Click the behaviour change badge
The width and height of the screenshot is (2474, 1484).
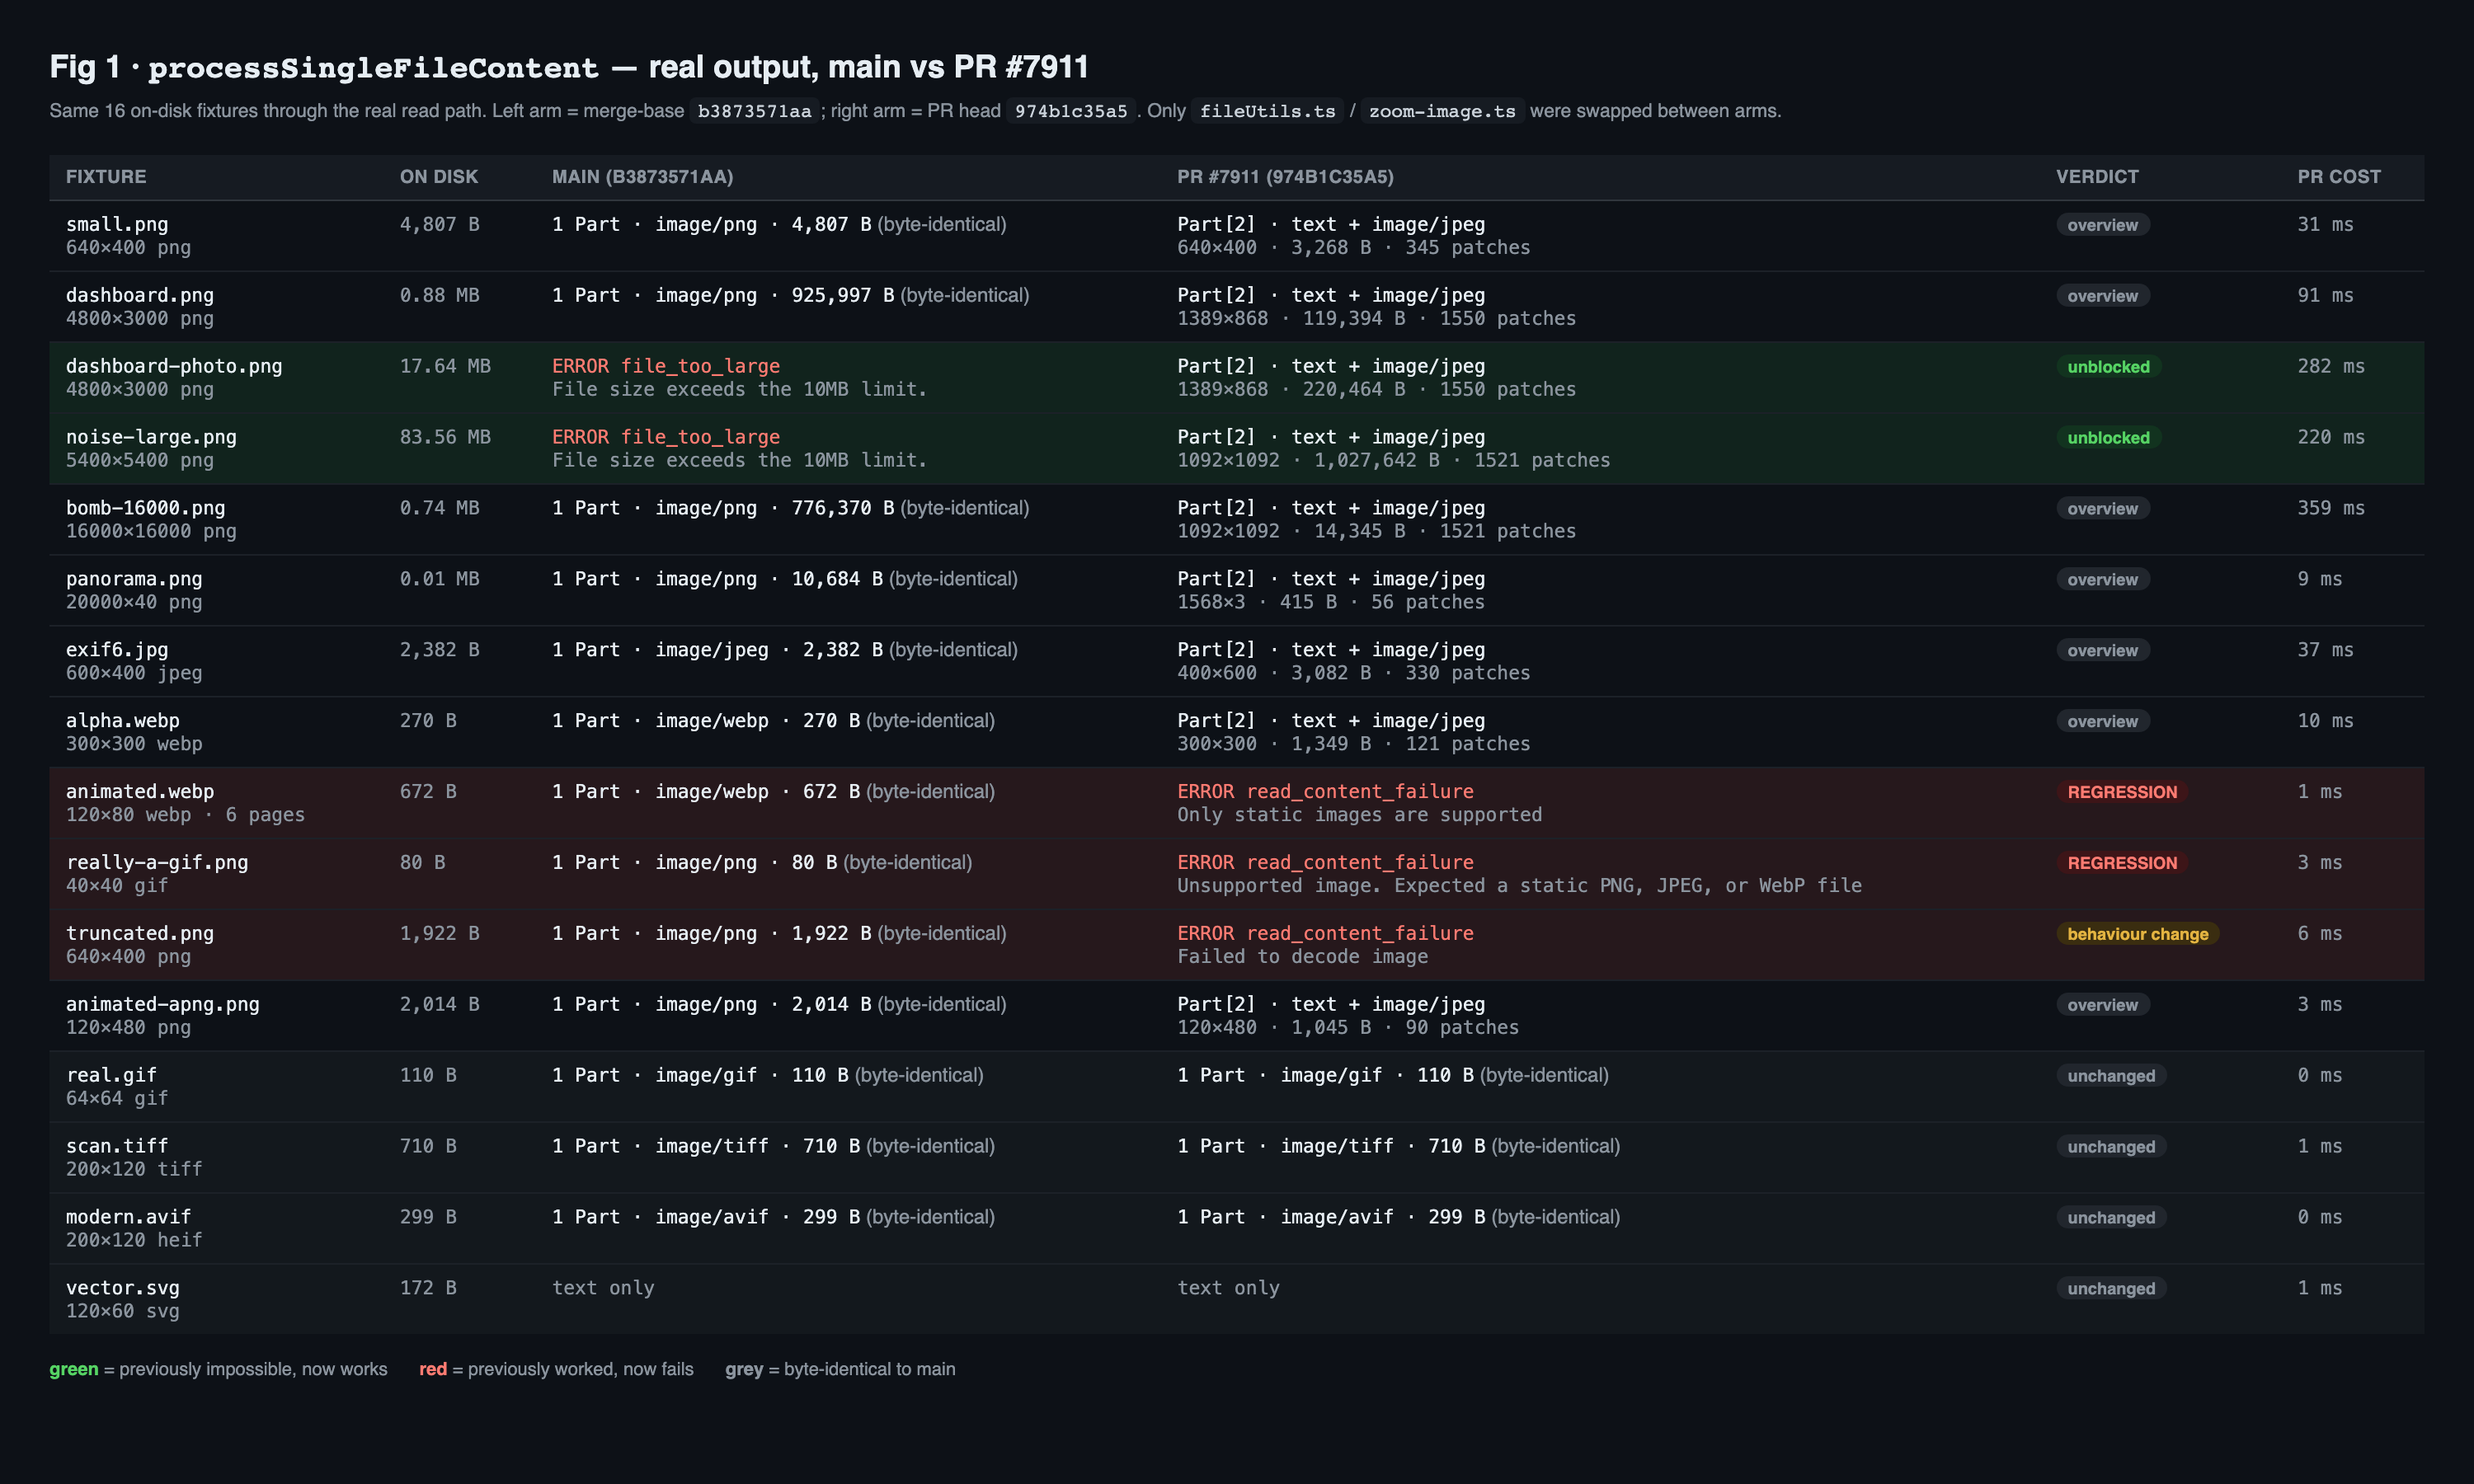pyautogui.click(x=2138, y=934)
